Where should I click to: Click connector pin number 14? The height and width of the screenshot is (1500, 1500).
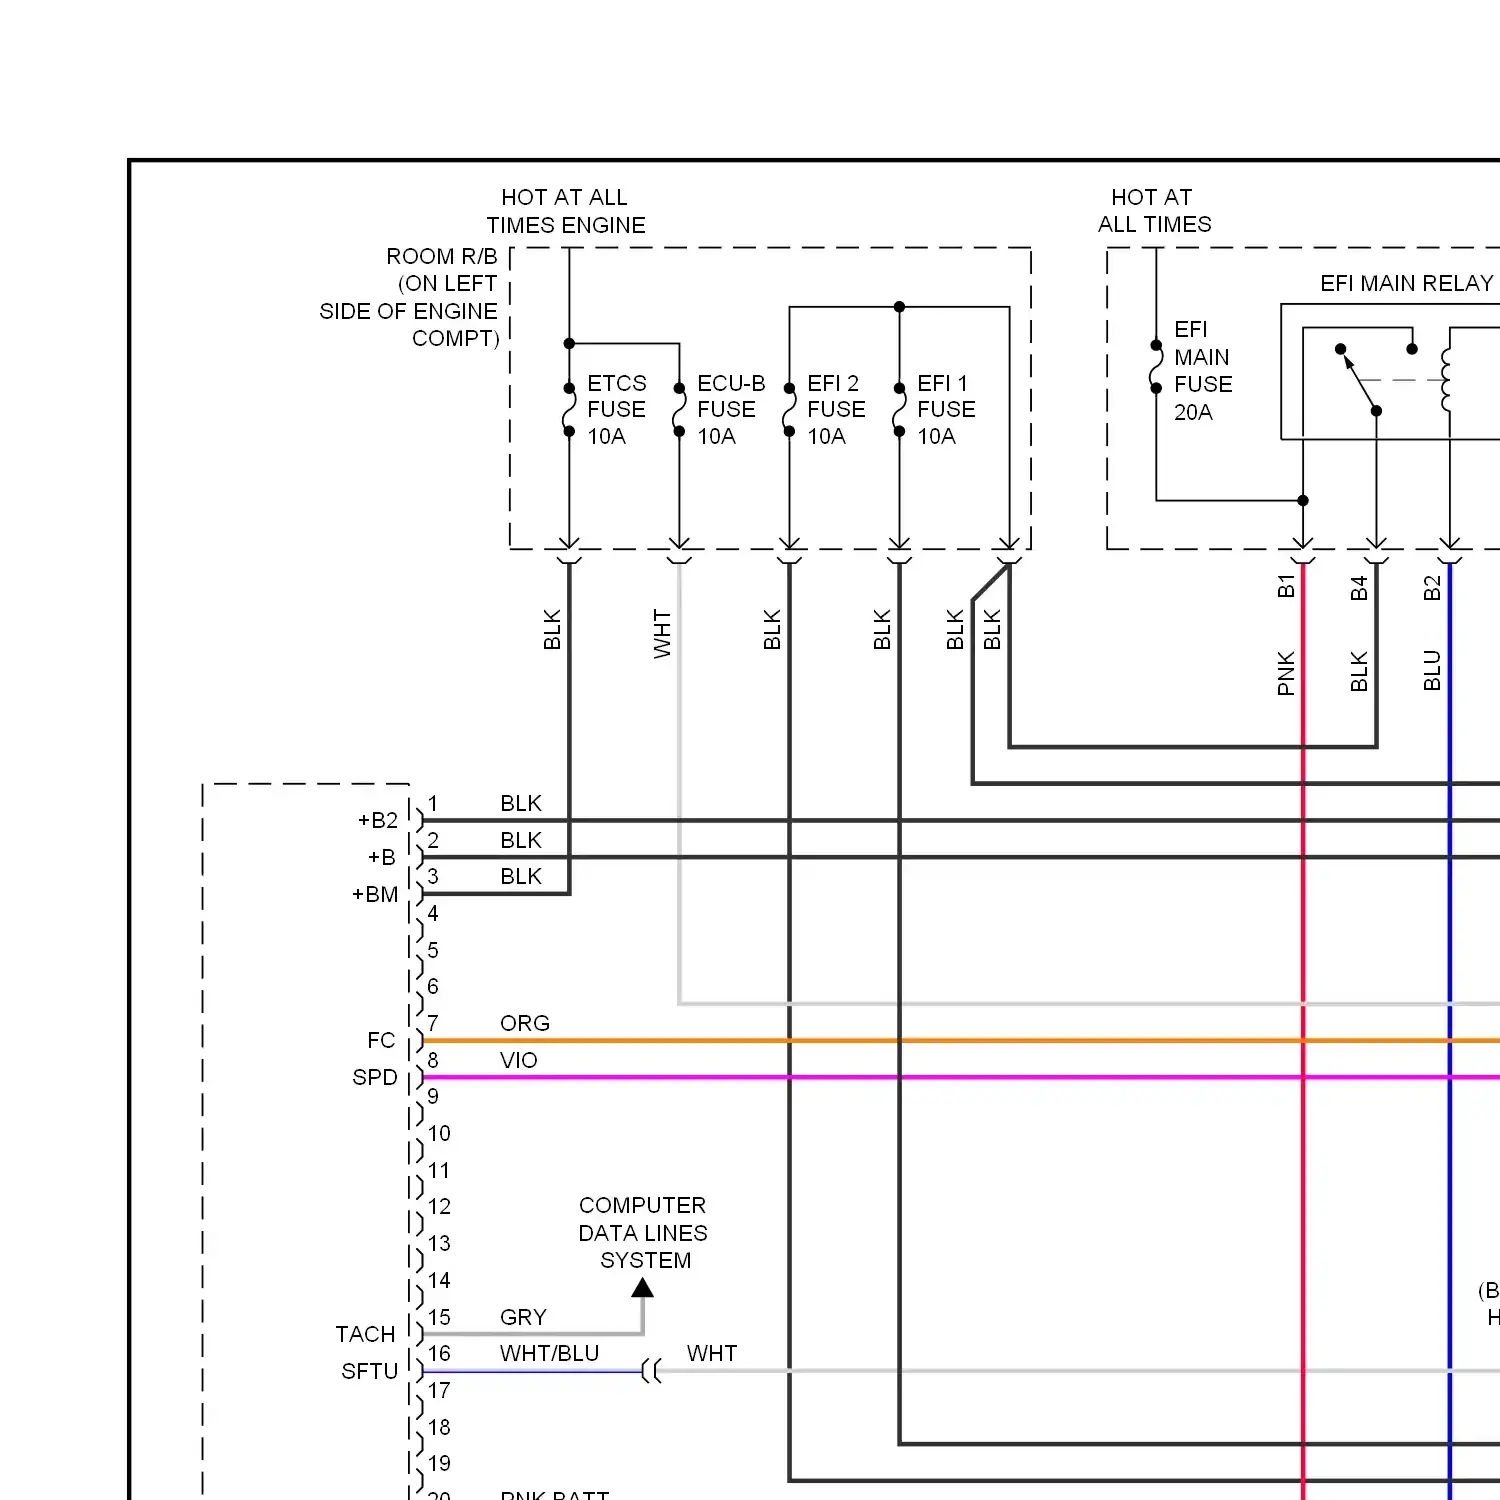click(x=439, y=1280)
